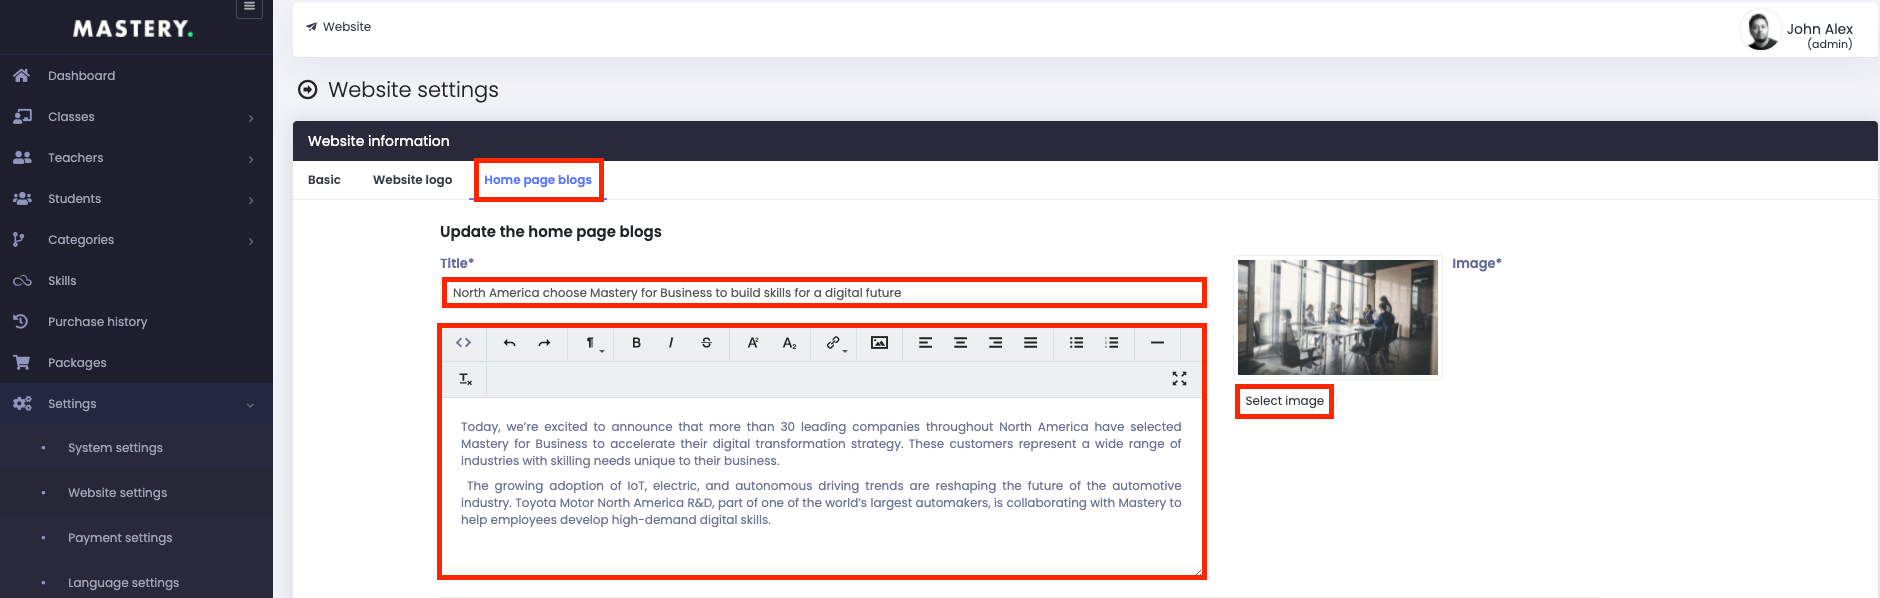Viewport: 1880px width, 598px height.
Task: Apply italic formatting
Action: pos(671,343)
